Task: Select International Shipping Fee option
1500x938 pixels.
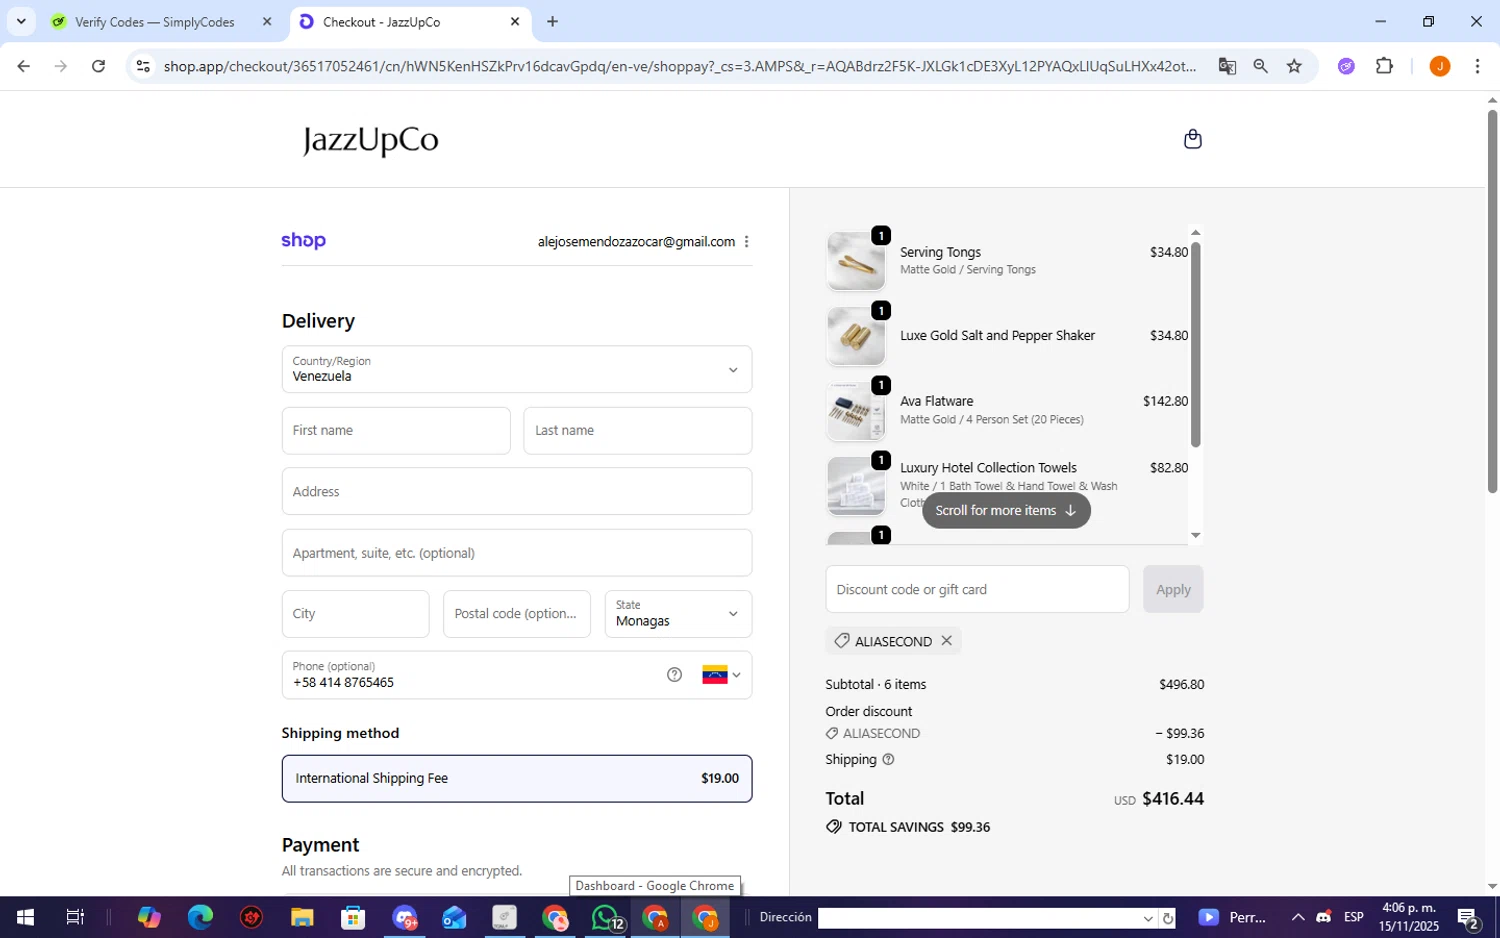Action: click(517, 779)
